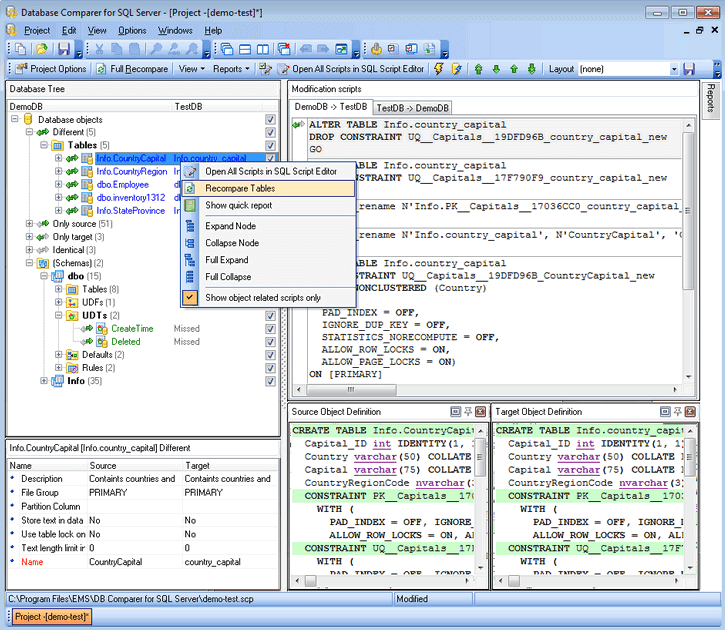Switch to the TestDB -> DemoDB tab
725x630 pixels.
tap(412, 108)
